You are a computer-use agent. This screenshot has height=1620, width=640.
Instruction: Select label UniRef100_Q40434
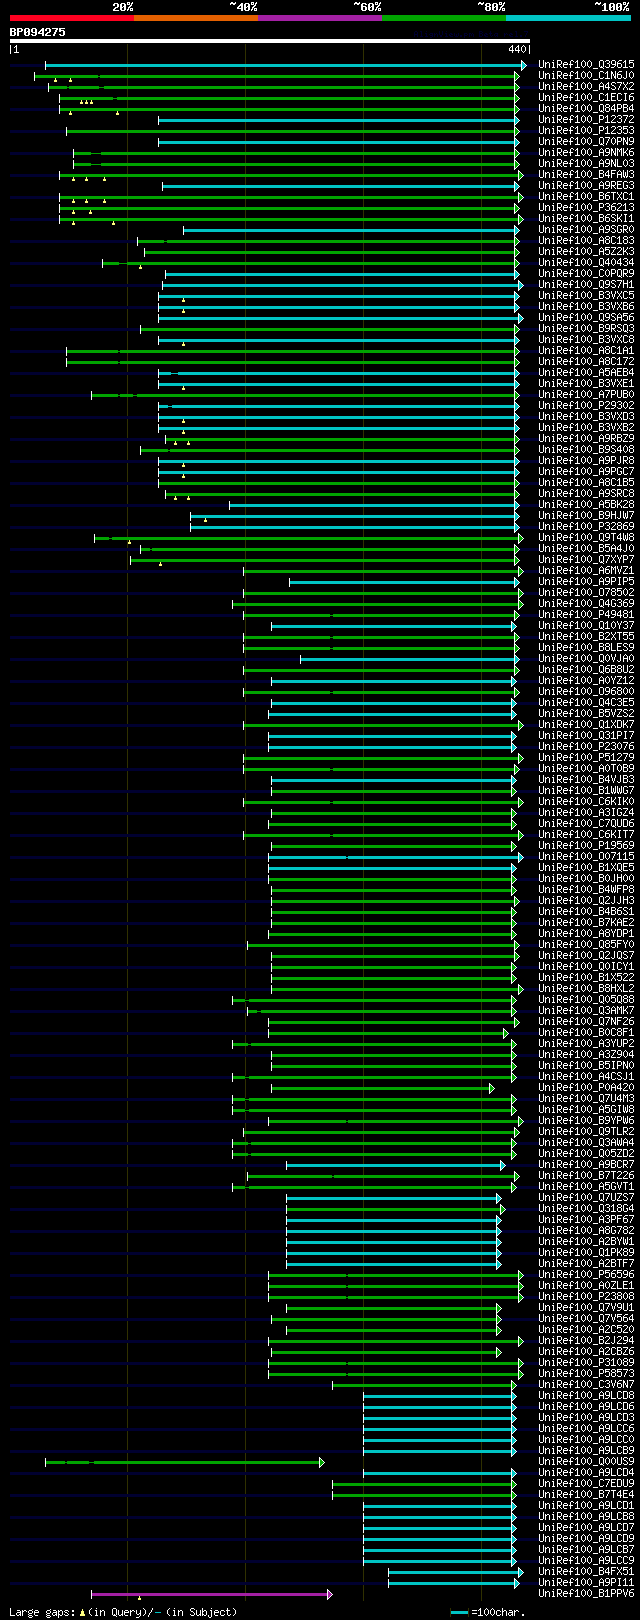(x=586, y=262)
